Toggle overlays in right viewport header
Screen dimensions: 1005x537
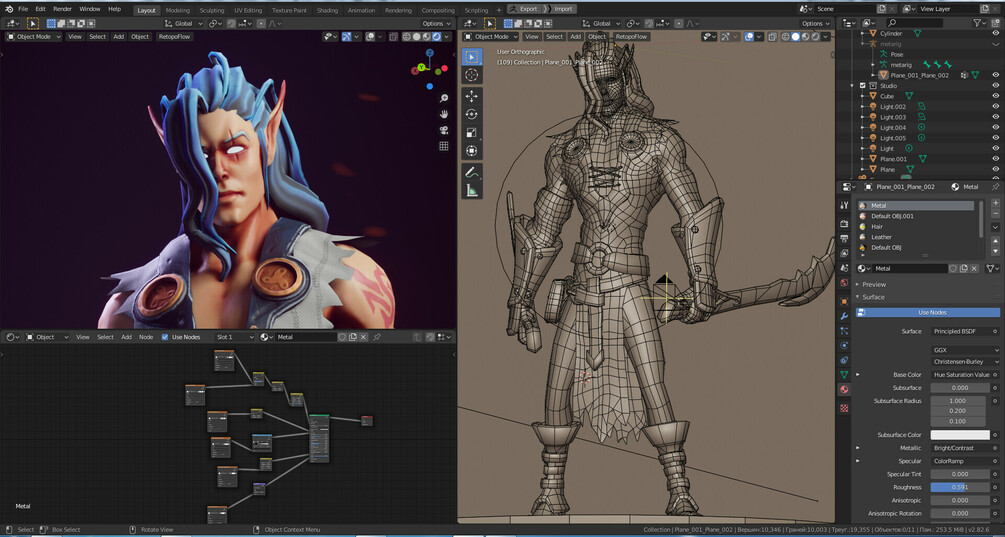tap(749, 37)
